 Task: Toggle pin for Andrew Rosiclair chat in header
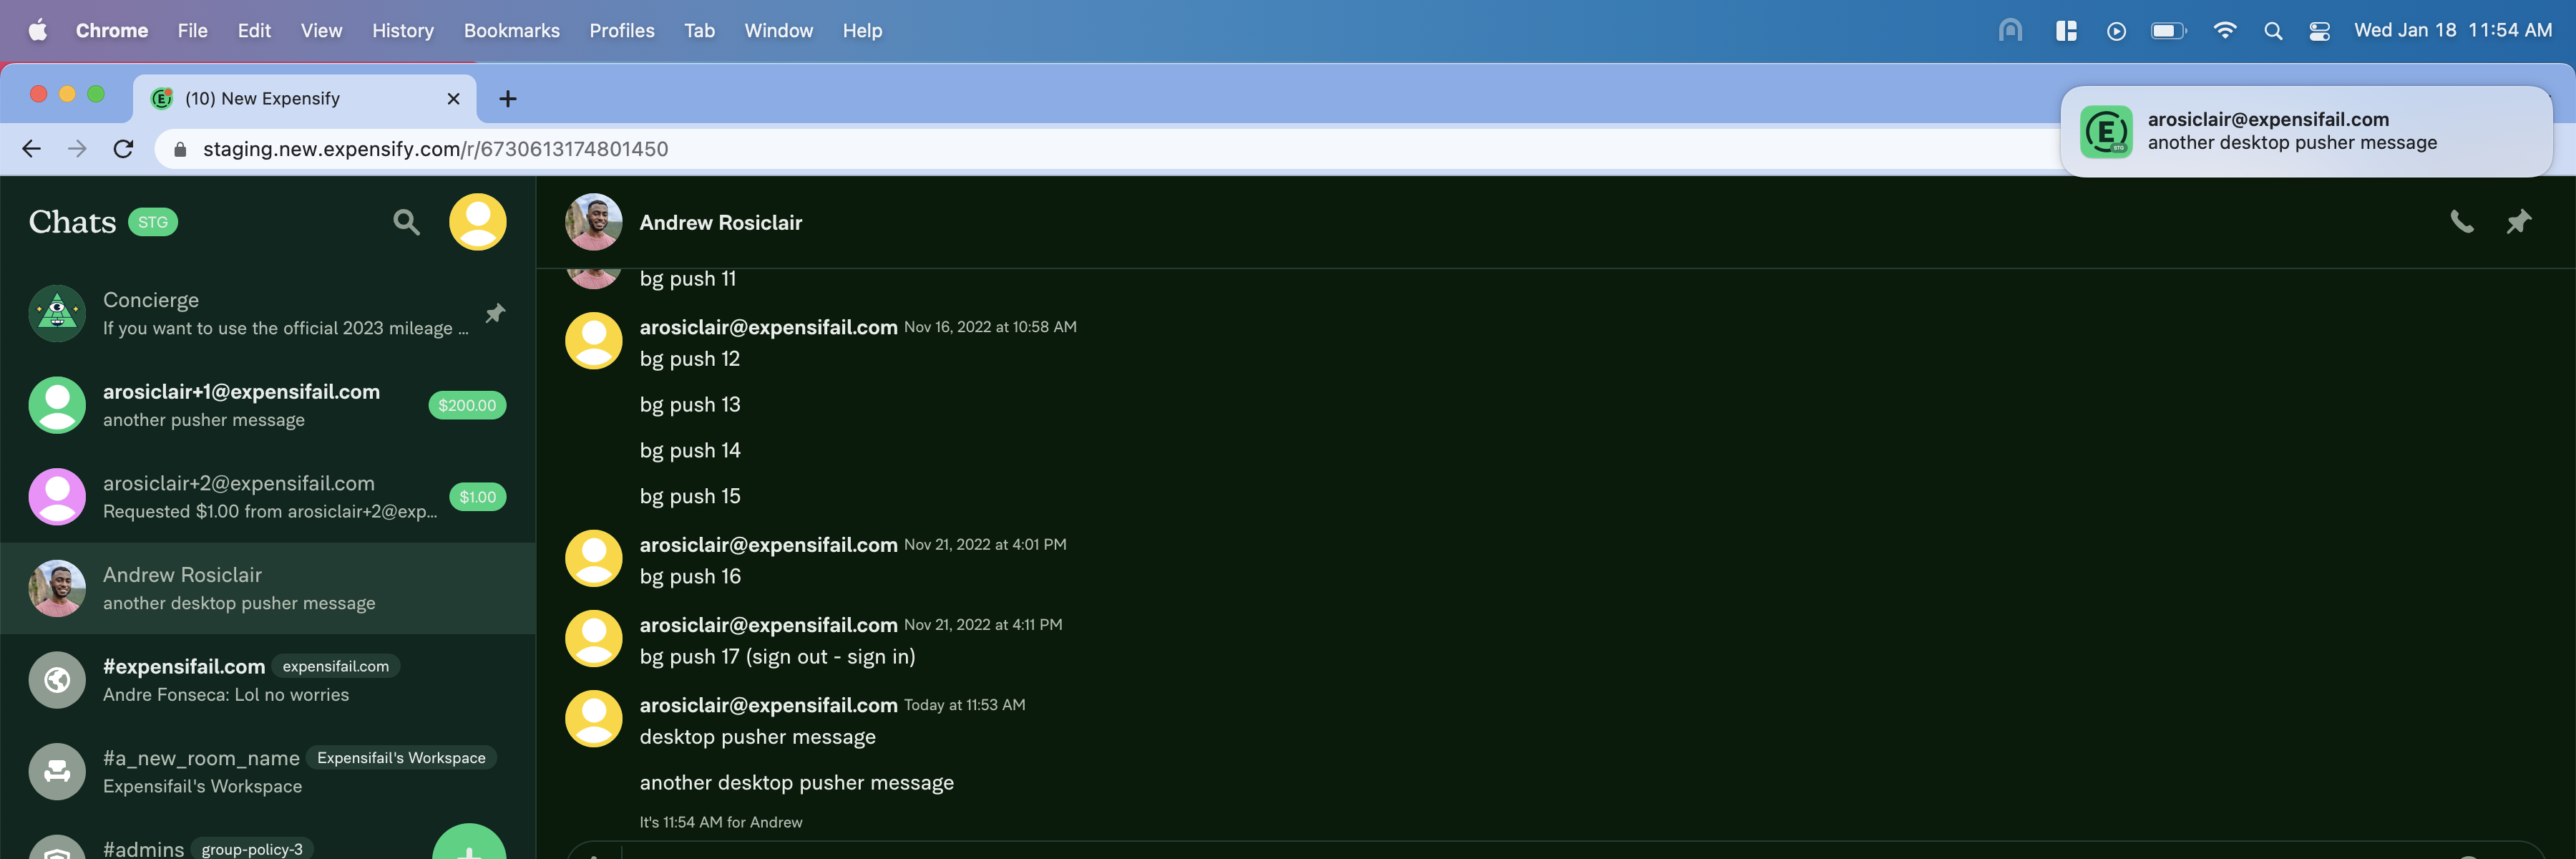(2518, 222)
